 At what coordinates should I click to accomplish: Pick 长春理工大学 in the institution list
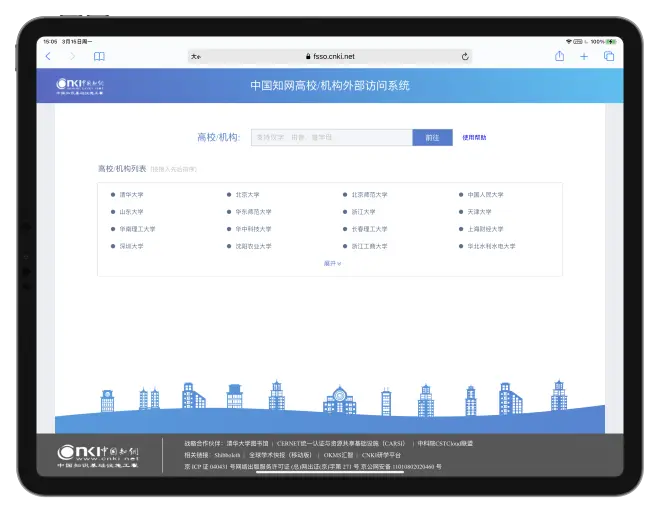(x=370, y=229)
